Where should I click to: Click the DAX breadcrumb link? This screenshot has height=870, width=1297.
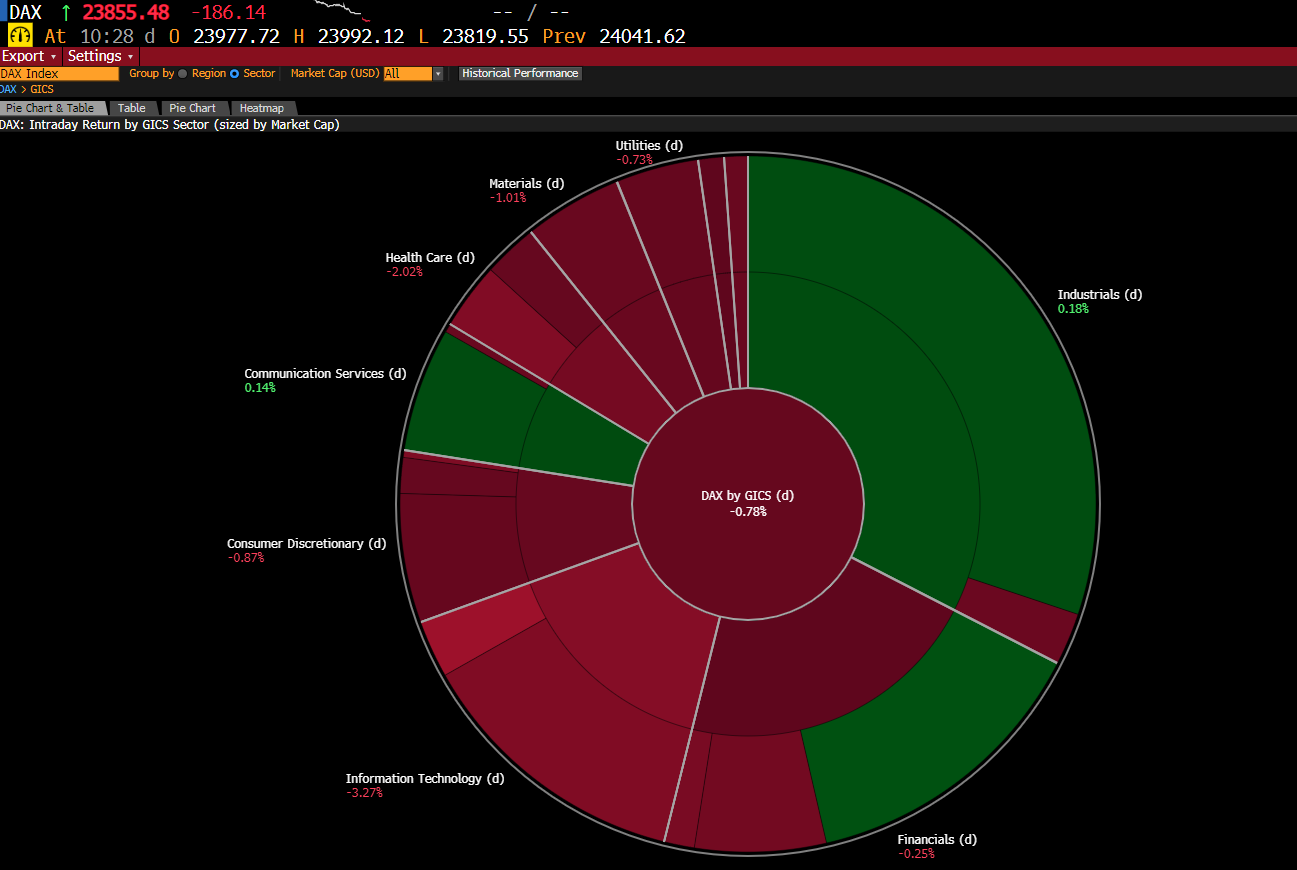pos(7,90)
